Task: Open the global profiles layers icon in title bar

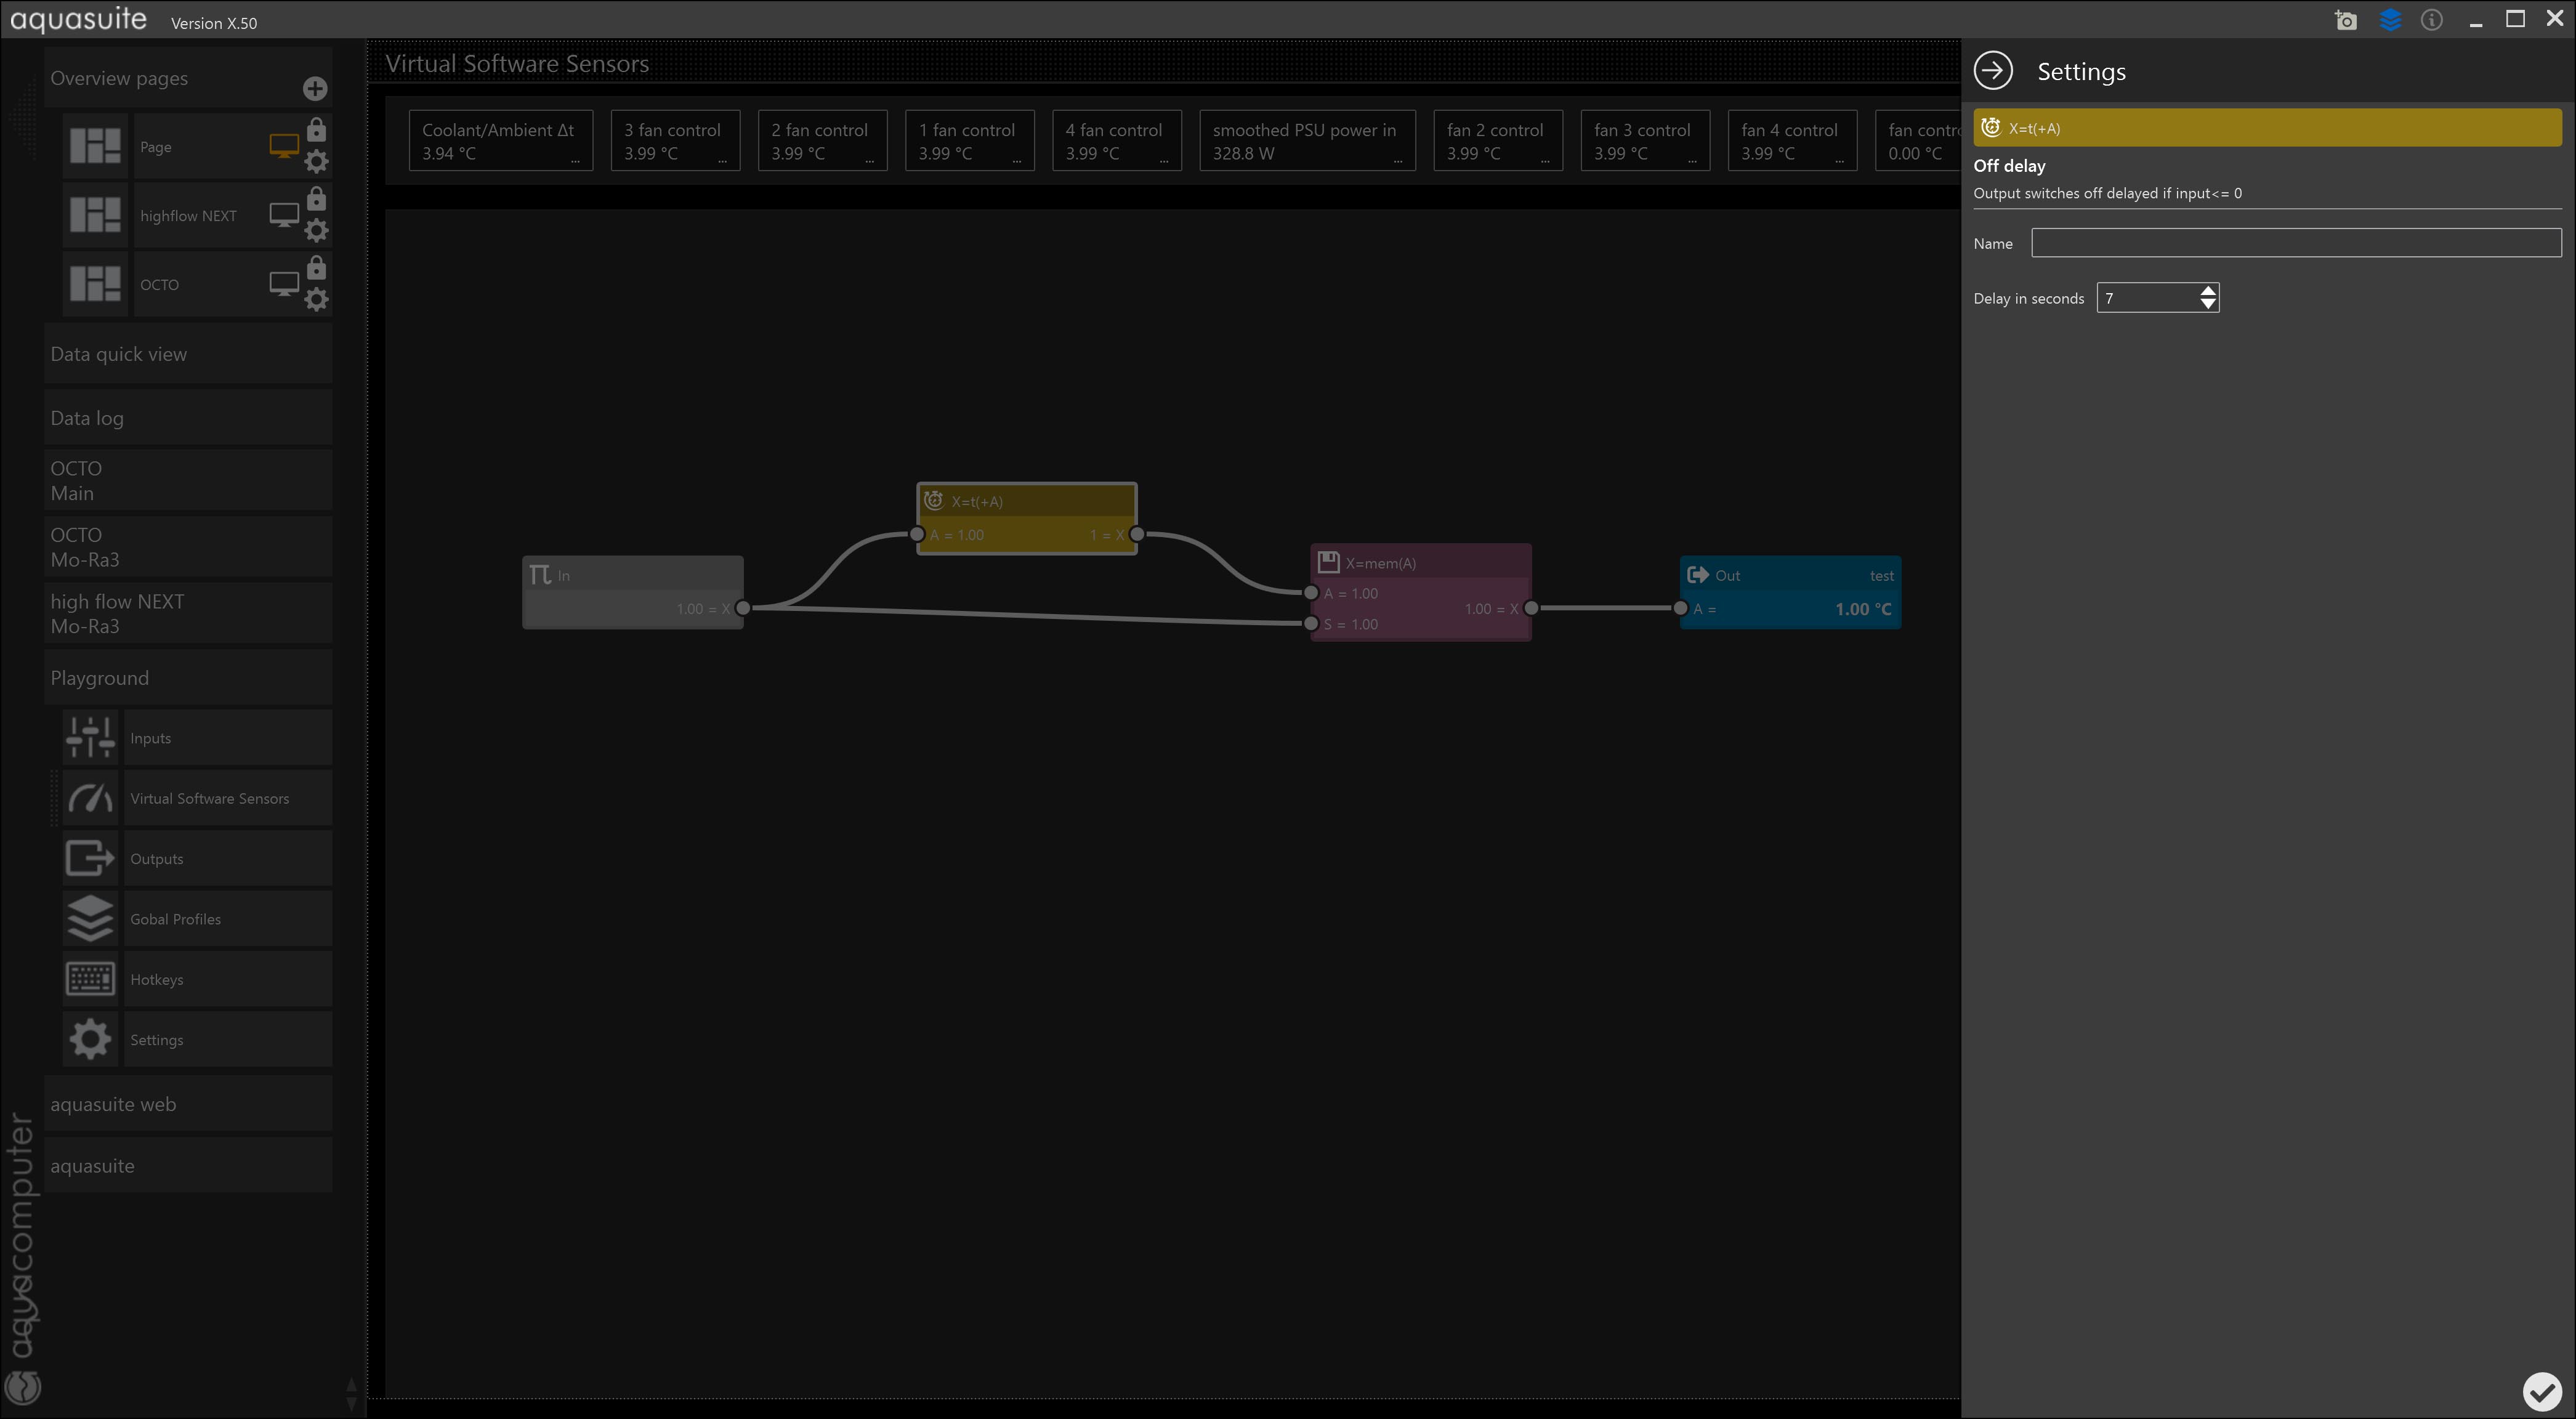Action: [x=2390, y=20]
